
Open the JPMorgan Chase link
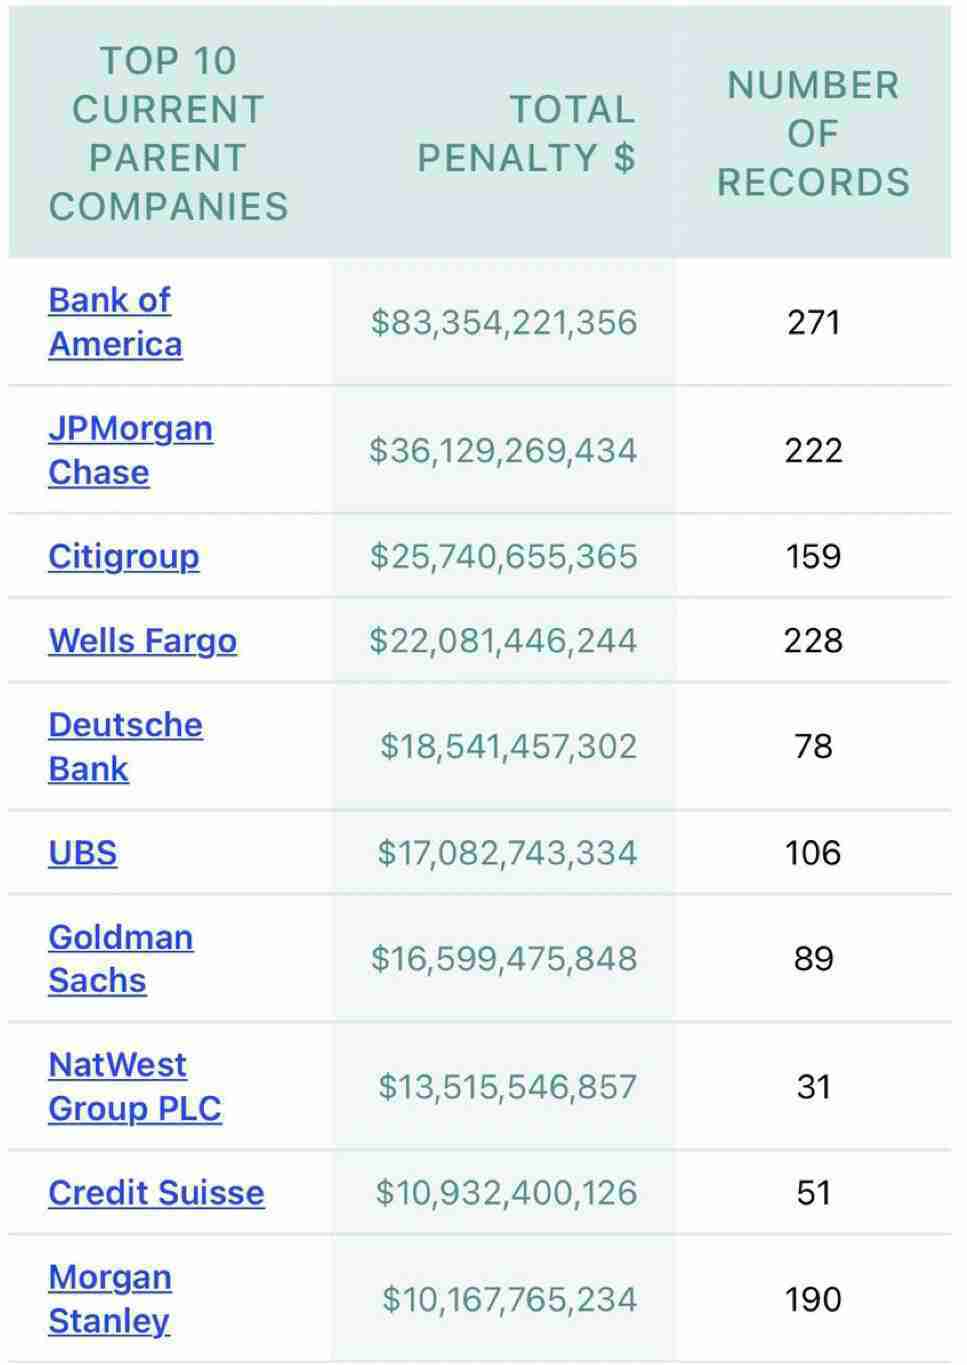coord(129,450)
